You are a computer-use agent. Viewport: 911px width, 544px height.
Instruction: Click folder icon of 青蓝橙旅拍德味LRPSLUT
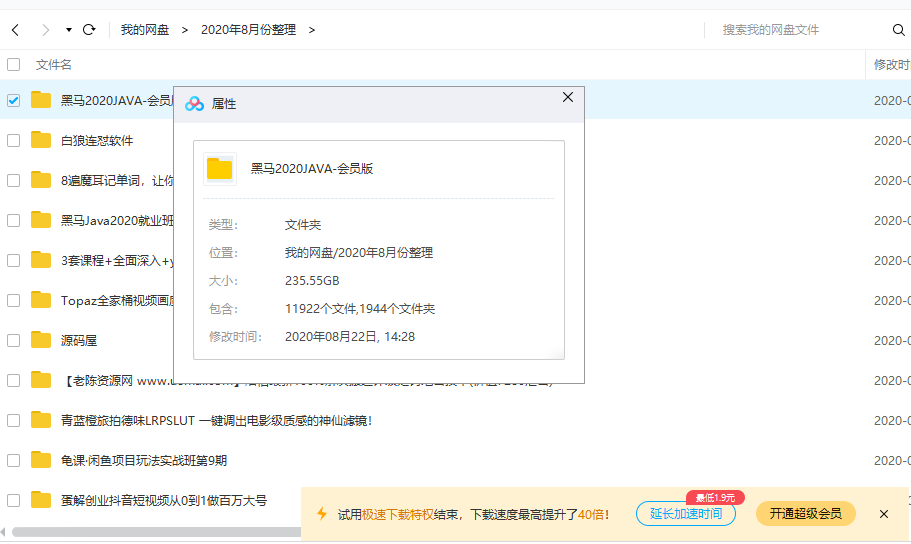(x=41, y=420)
